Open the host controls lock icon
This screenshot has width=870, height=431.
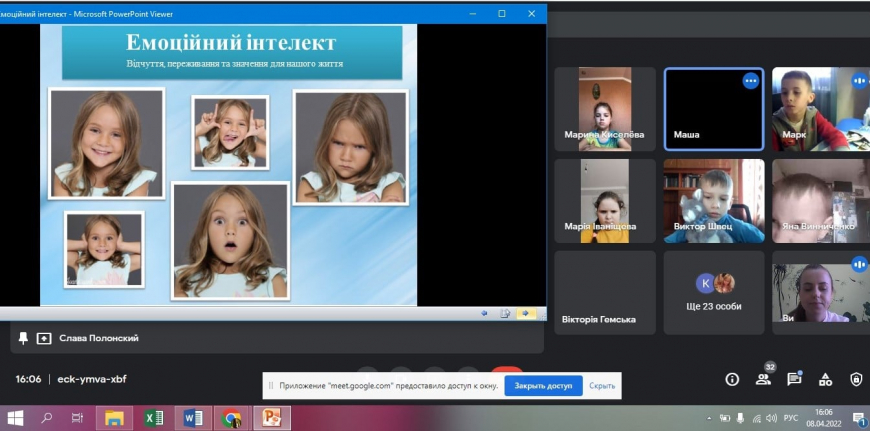(x=856, y=380)
